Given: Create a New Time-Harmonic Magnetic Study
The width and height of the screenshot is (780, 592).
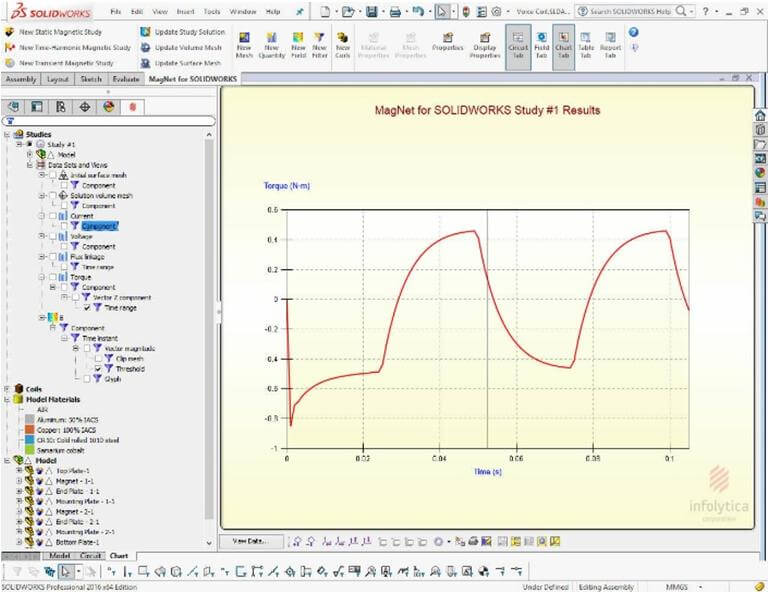Looking at the screenshot, I should [68, 47].
